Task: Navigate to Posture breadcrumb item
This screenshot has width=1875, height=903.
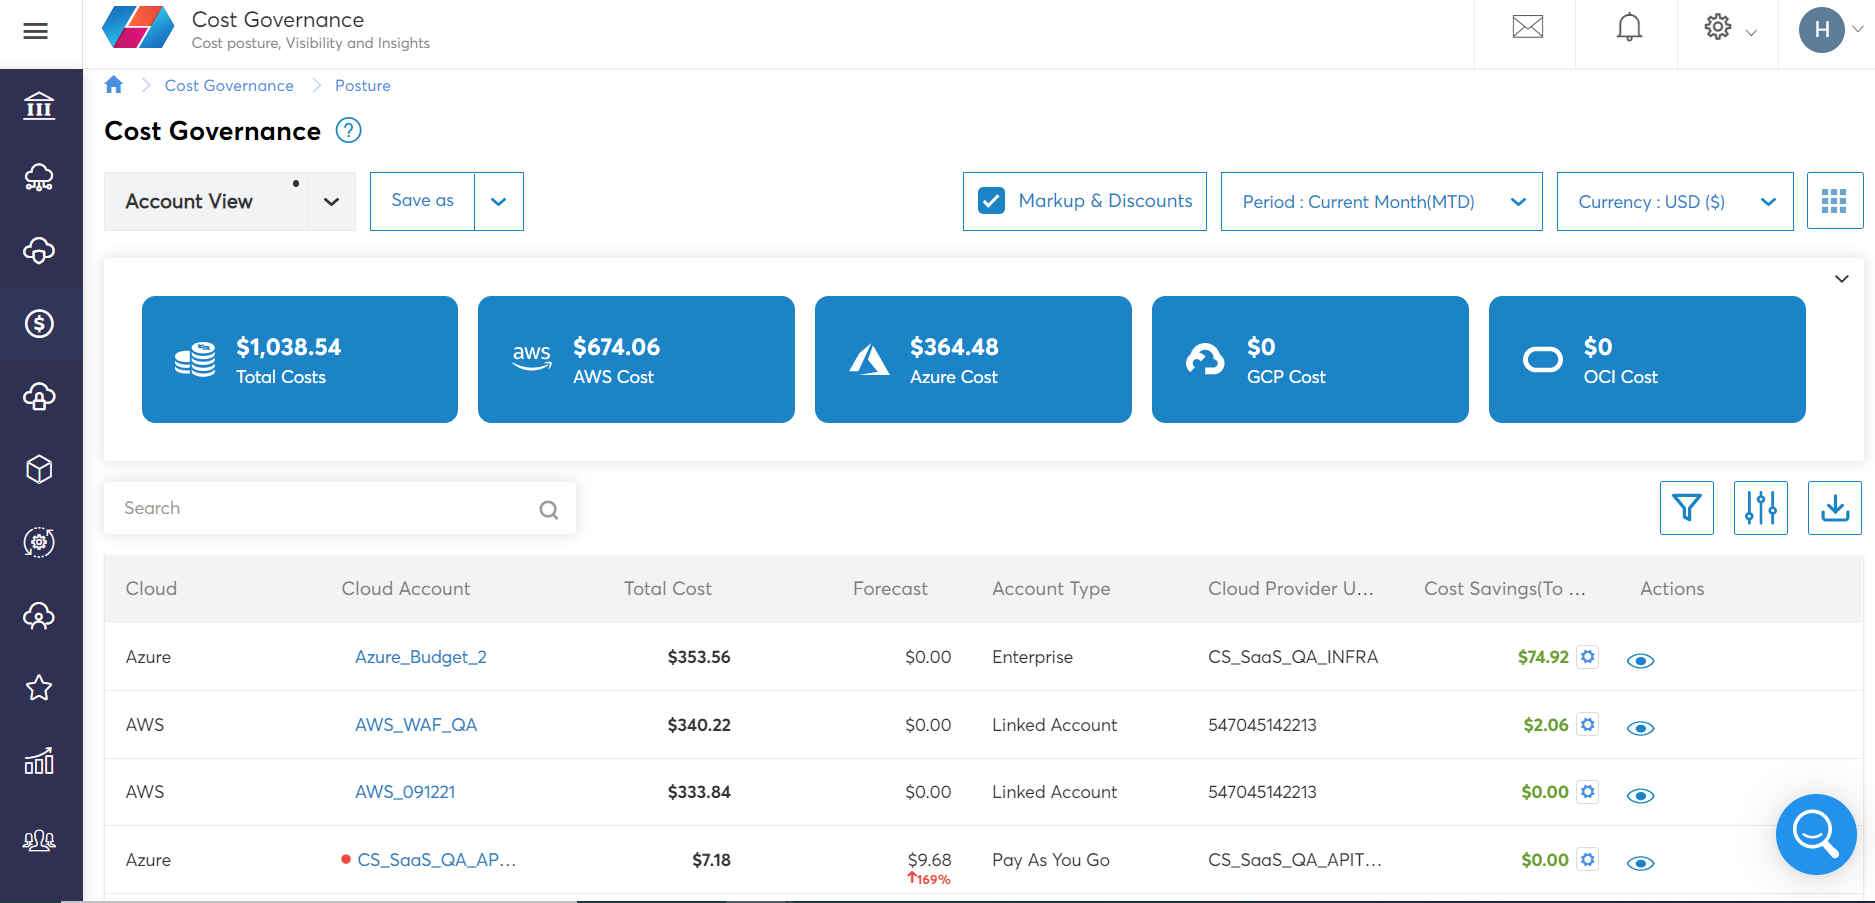Action: (x=362, y=85)
